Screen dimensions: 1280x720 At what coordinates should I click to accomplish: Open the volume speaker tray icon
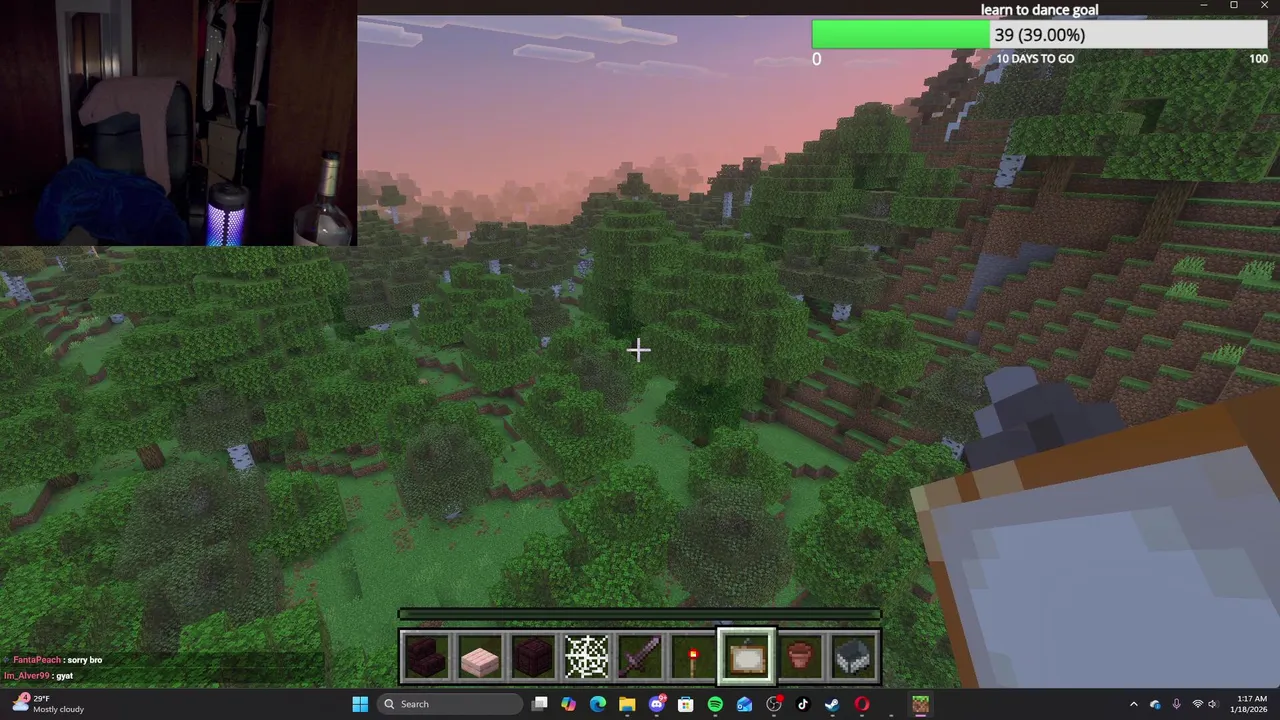1212,704
